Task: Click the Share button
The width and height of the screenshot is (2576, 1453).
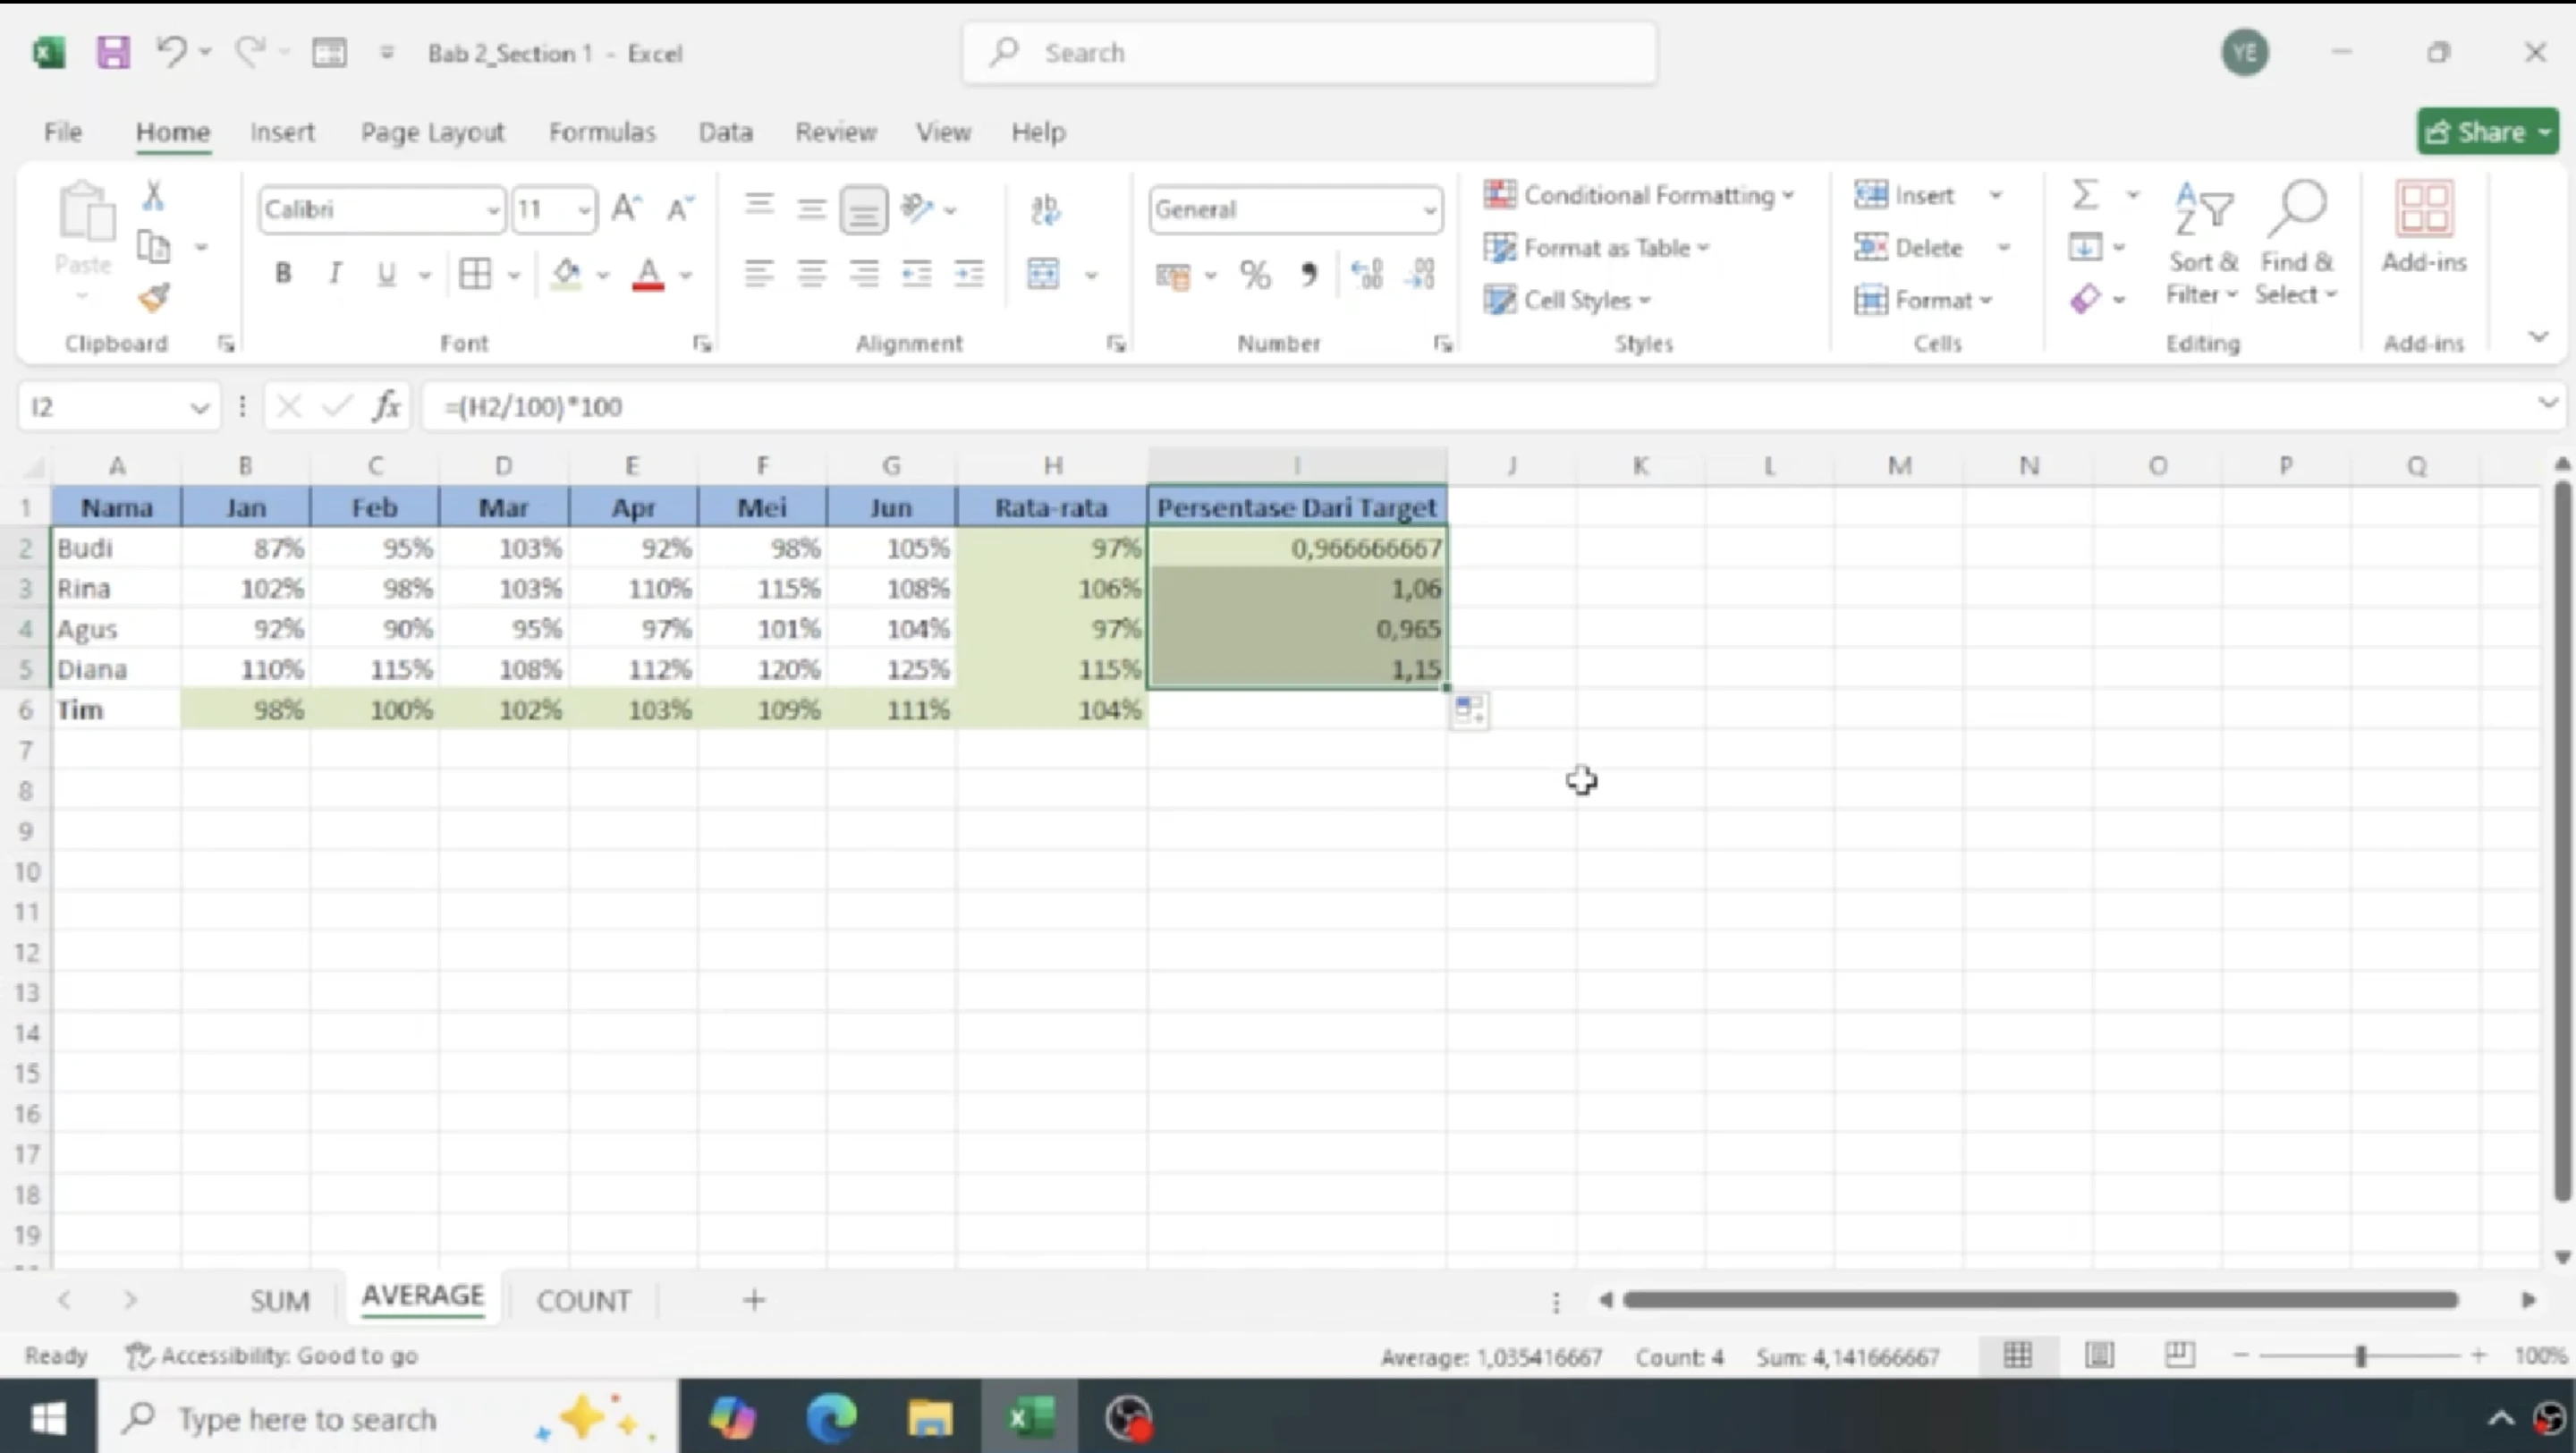Action: [2486, 131]
